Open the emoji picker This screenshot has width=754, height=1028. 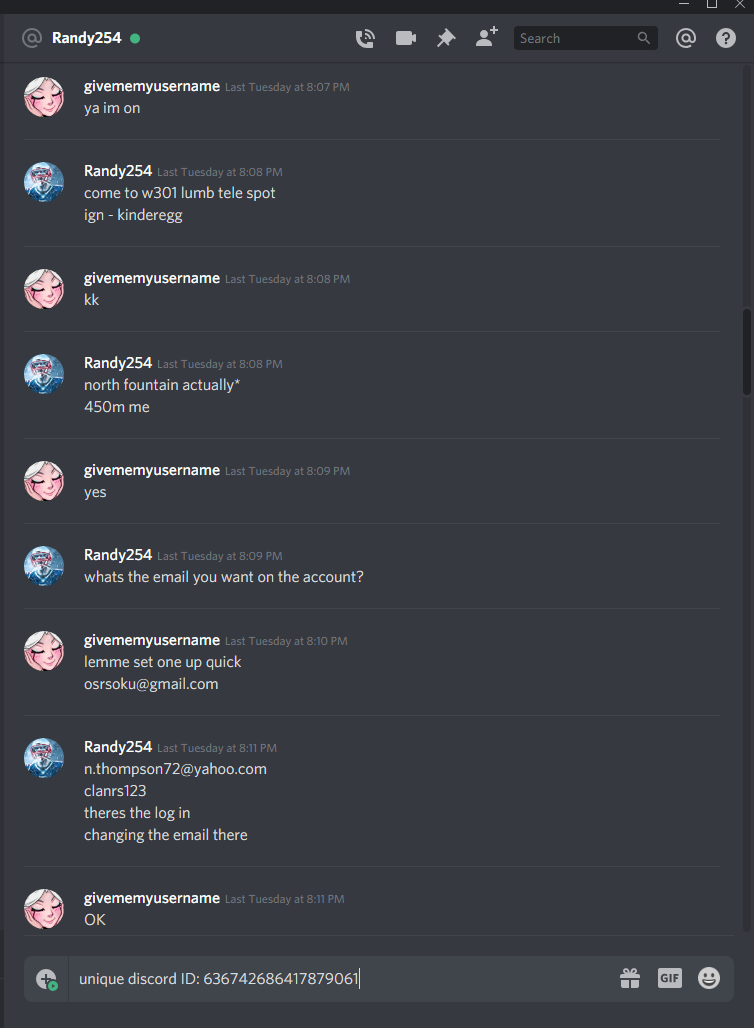[709, 978]
